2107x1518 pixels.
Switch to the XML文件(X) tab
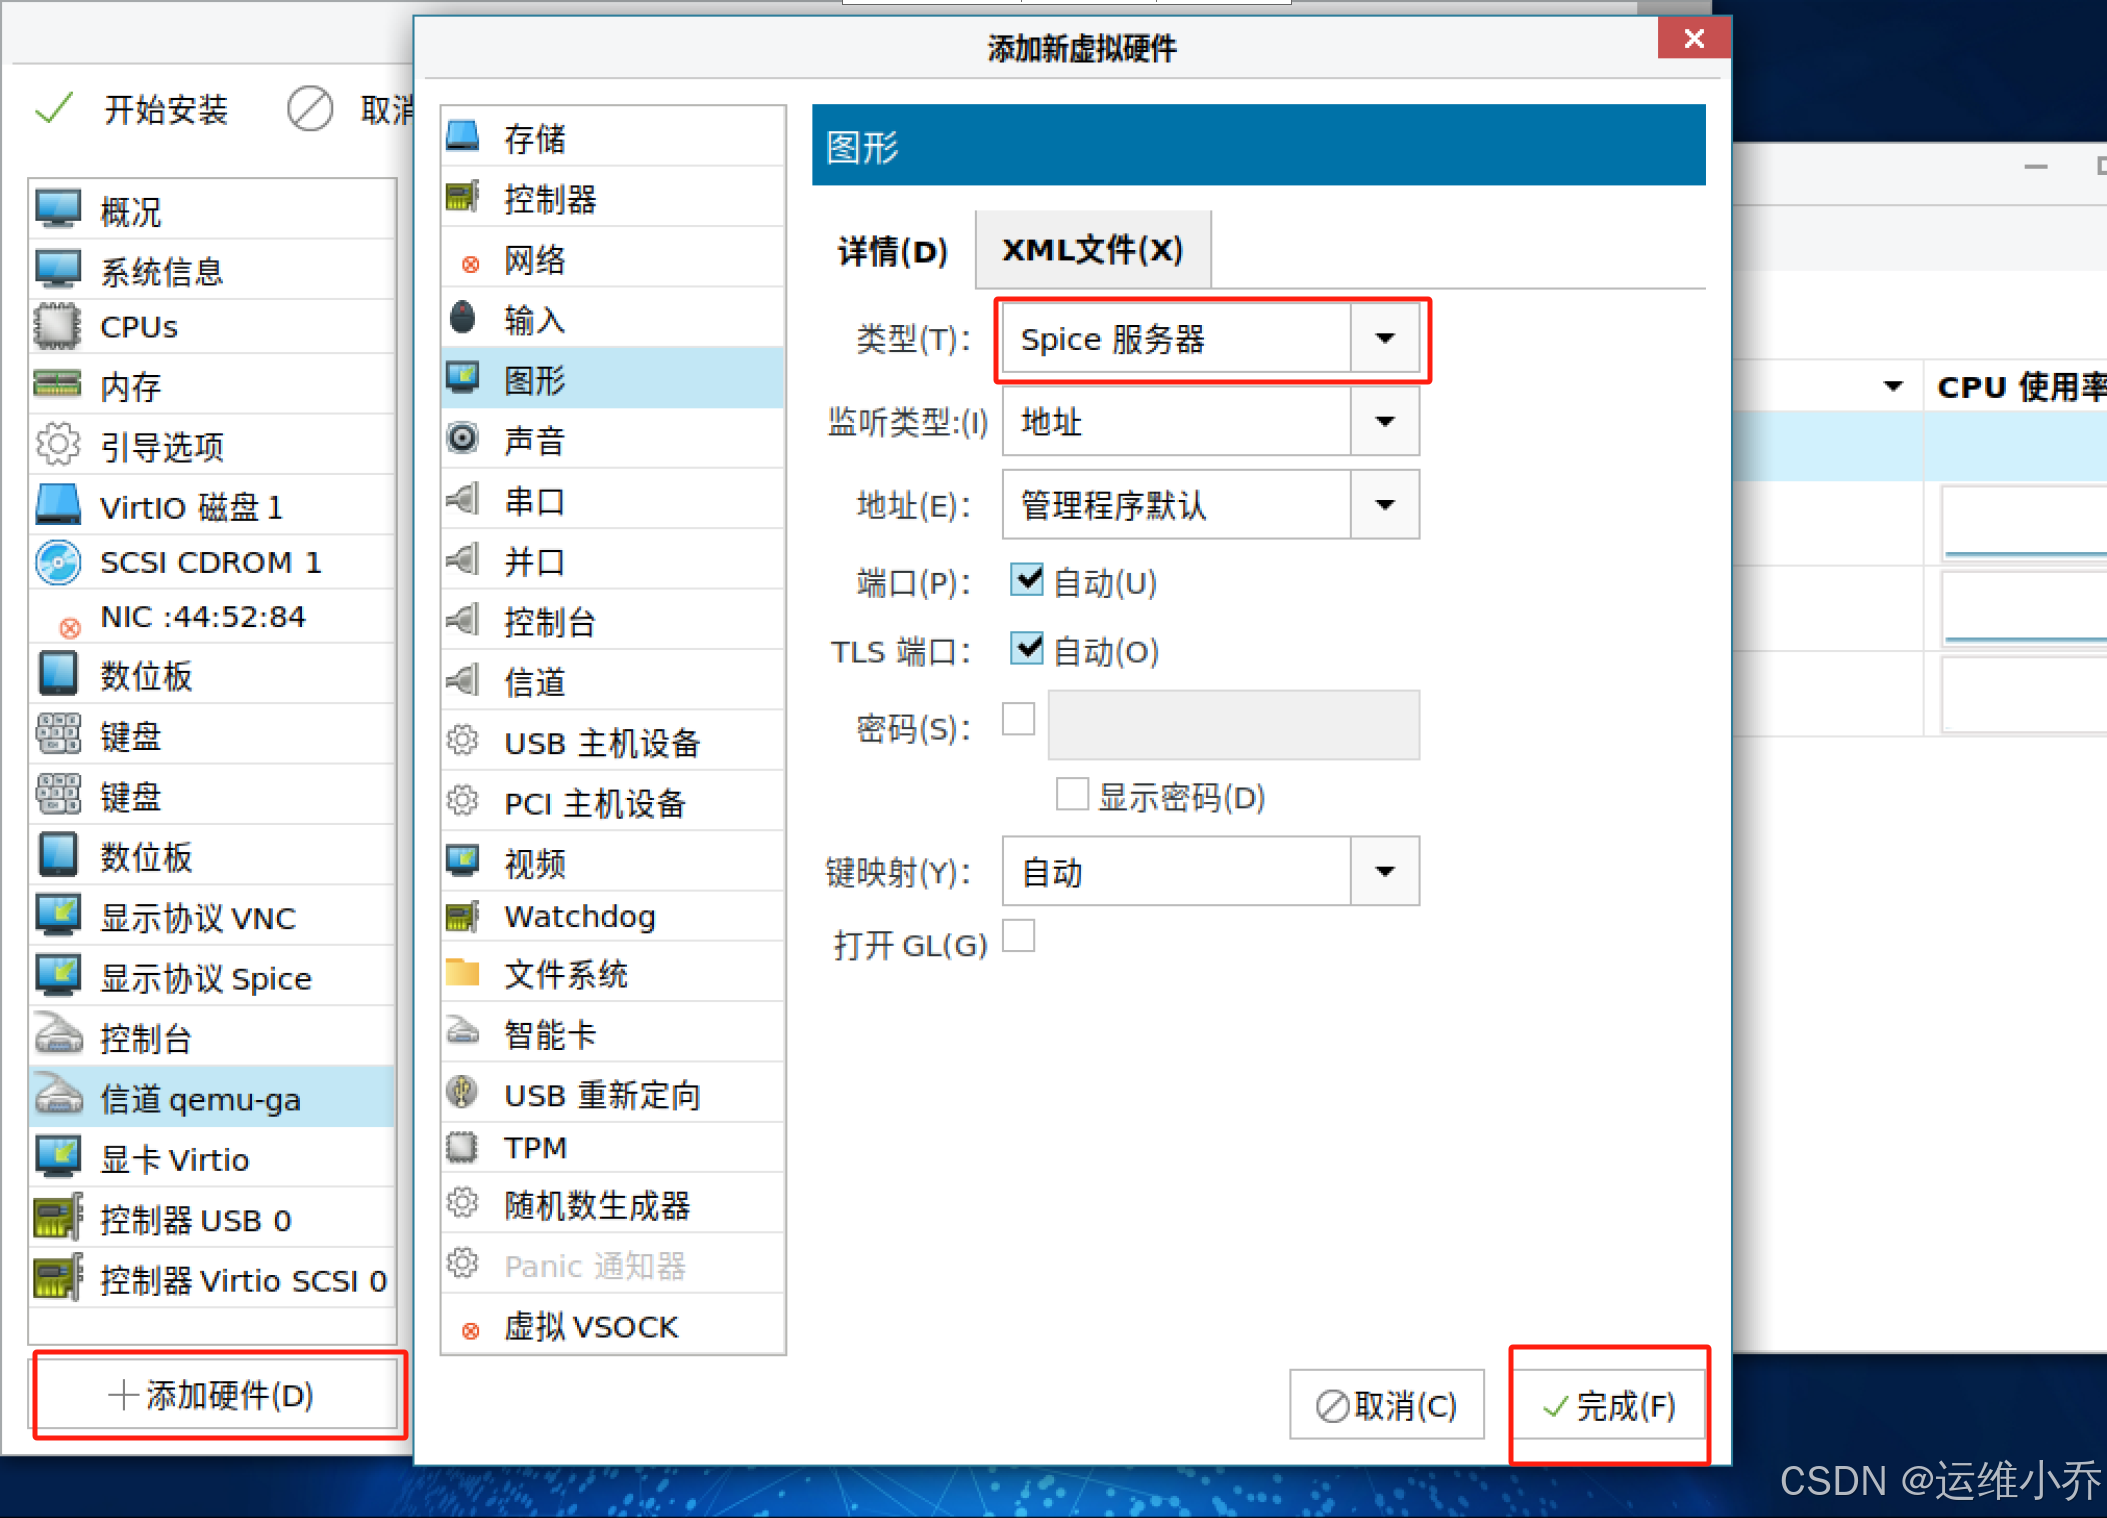pos(1092,250)
